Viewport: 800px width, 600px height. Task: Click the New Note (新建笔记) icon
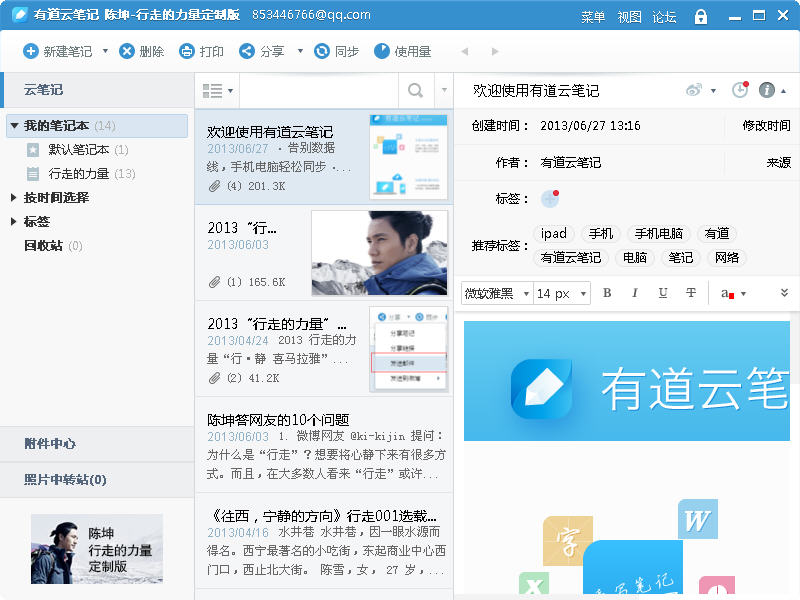pyautogui.click(x=31, y=51)
